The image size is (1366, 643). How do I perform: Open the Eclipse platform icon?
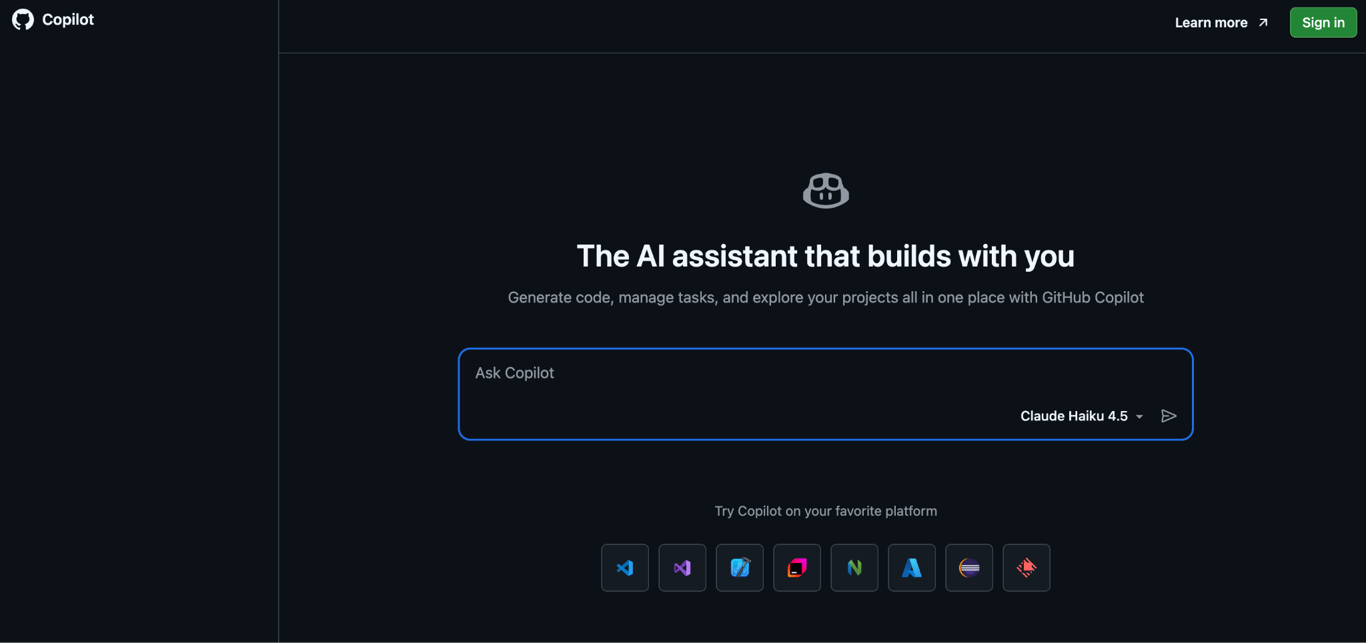(x=969, y=568)
